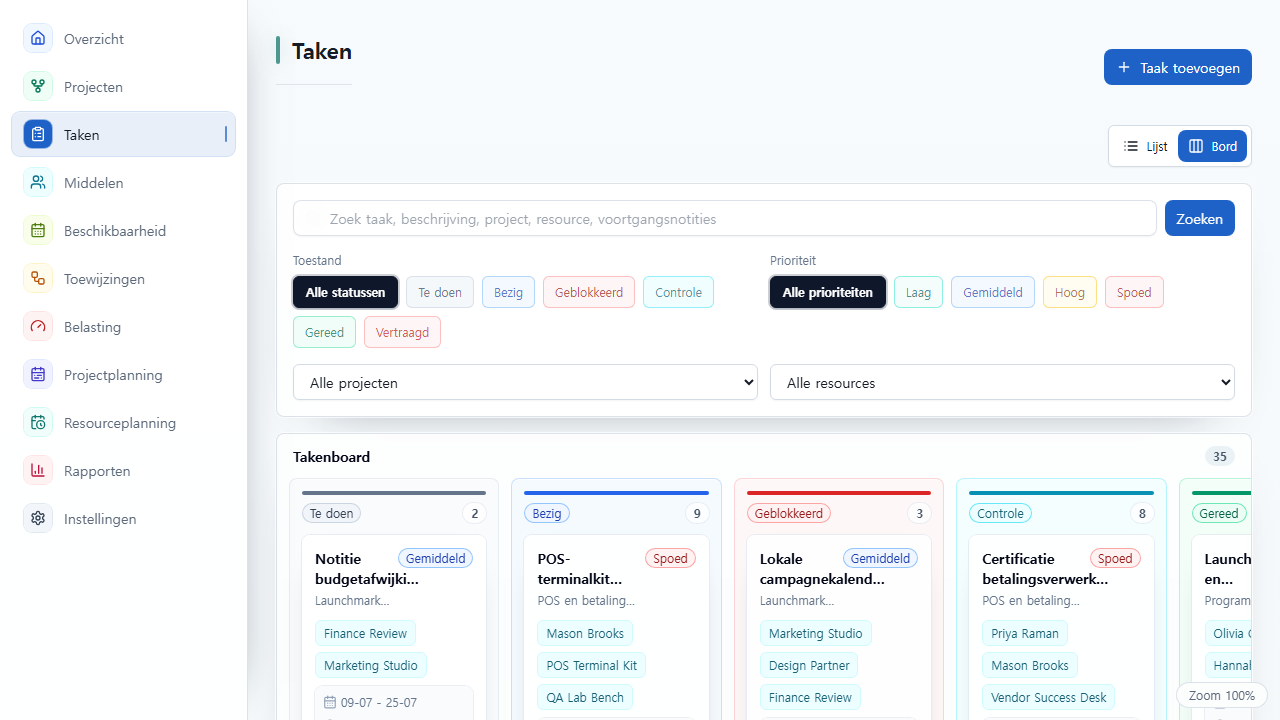The height and width of the screenshot is (720, 1280).
Task: Click Gereed column header chip
Action: coord(1219,513)
